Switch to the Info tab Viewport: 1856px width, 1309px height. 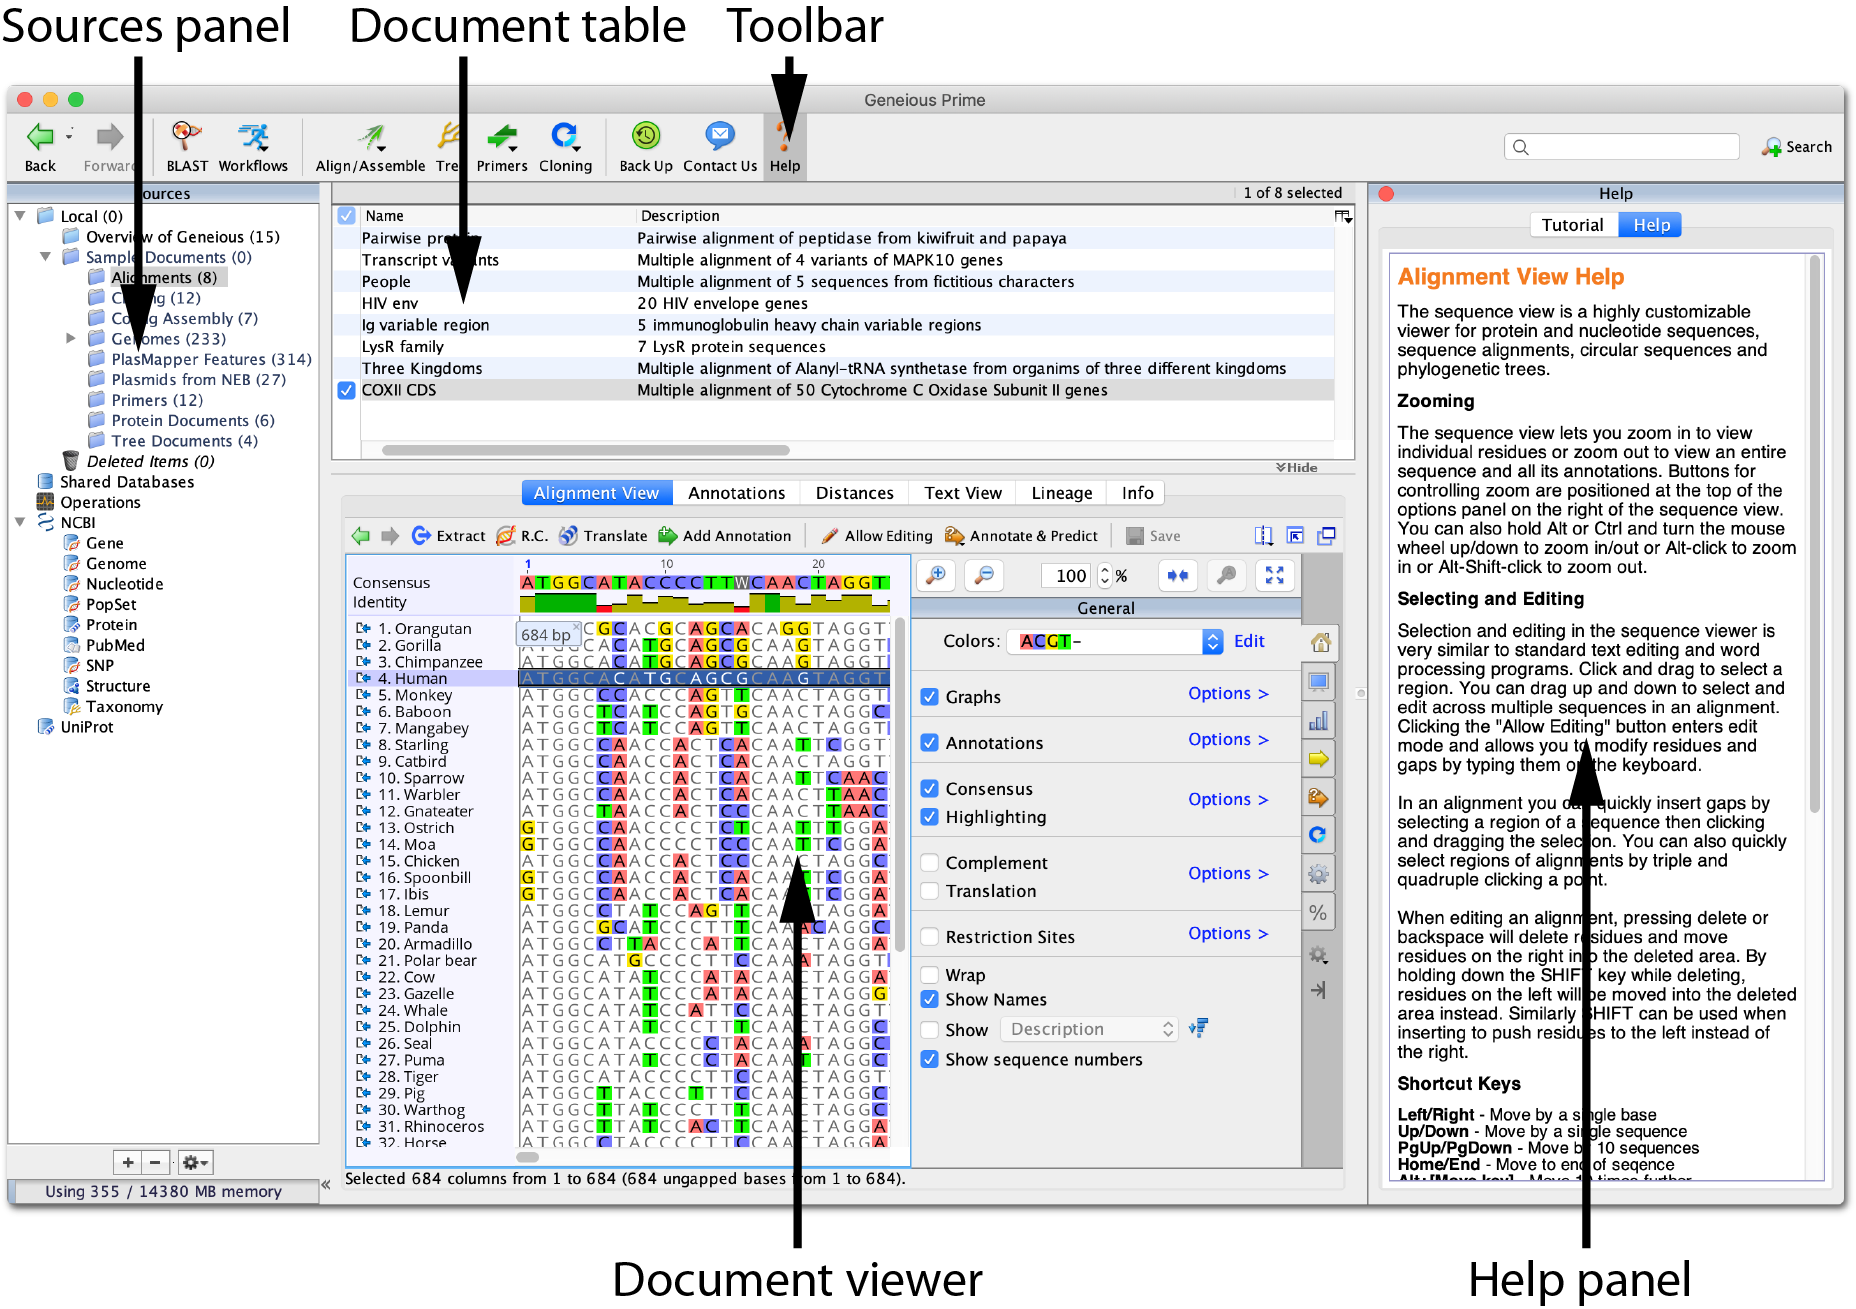(1137, 493)
